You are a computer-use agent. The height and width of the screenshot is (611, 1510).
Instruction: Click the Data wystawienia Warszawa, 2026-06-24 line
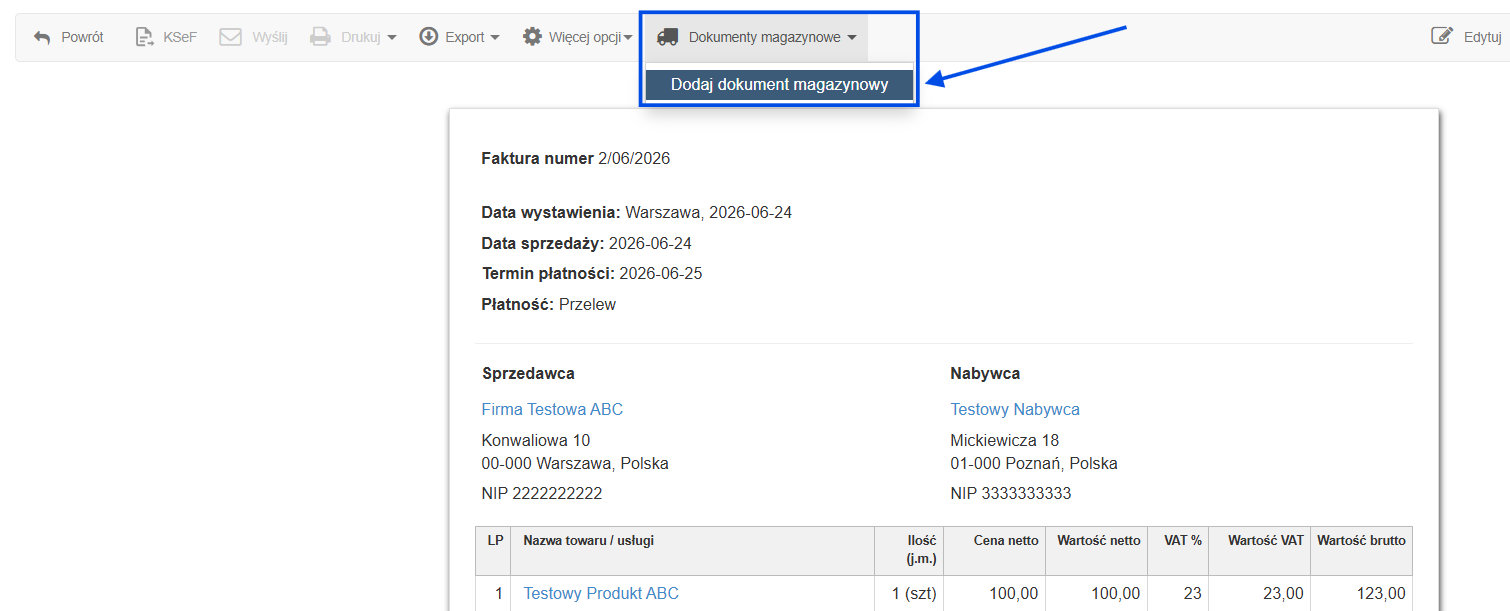click(x=637, y=212)
